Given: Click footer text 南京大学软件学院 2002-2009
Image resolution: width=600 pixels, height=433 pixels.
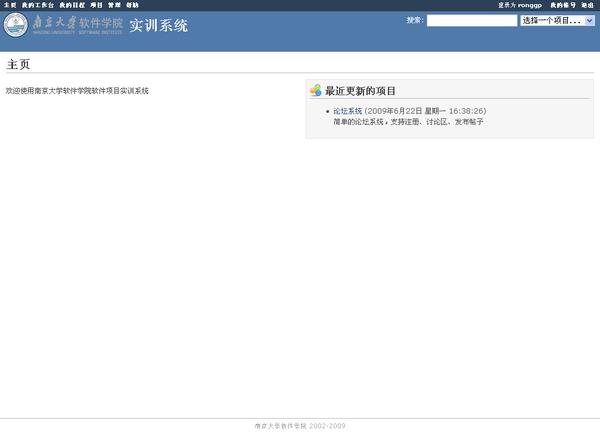Looking at the screenshot, I should (300, 426).
